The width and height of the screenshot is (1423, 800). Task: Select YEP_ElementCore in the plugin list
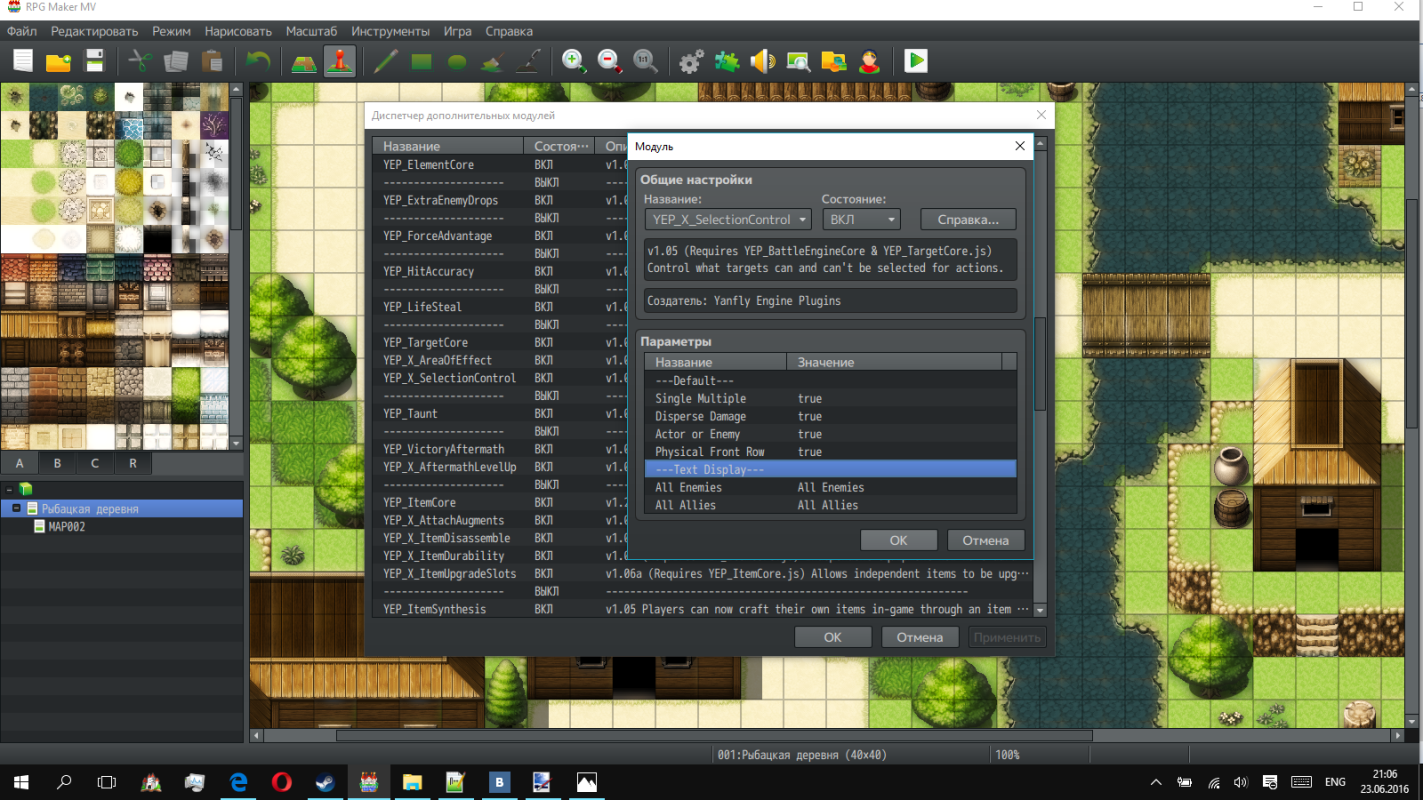[428, 165]
